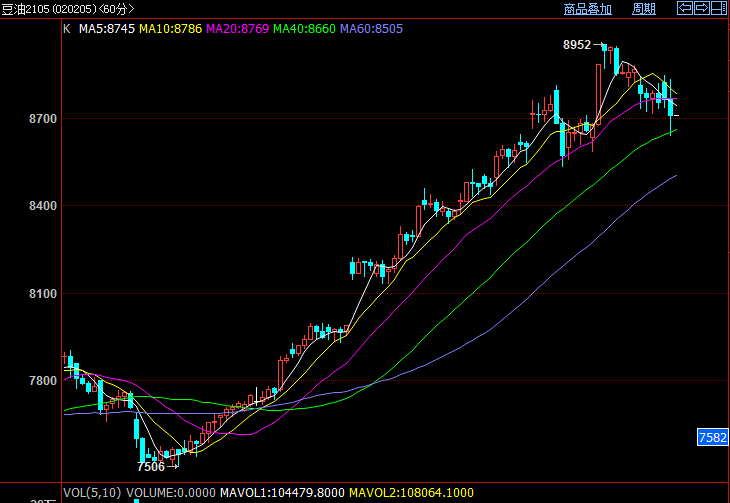The image size is (730, 503).
Task: Click the blue 7582 price tag
Action: point(713,437)
